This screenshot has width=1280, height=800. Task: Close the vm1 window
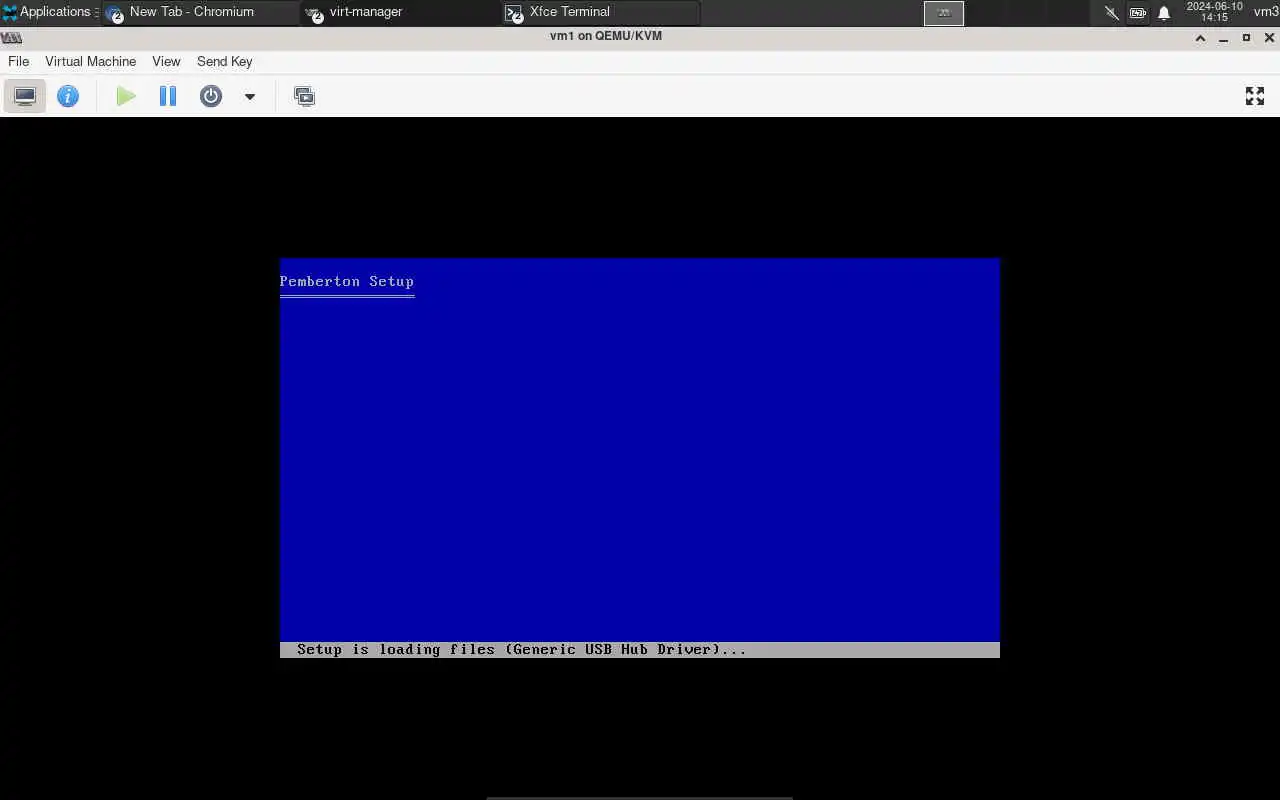click(x=1270, y=38)
